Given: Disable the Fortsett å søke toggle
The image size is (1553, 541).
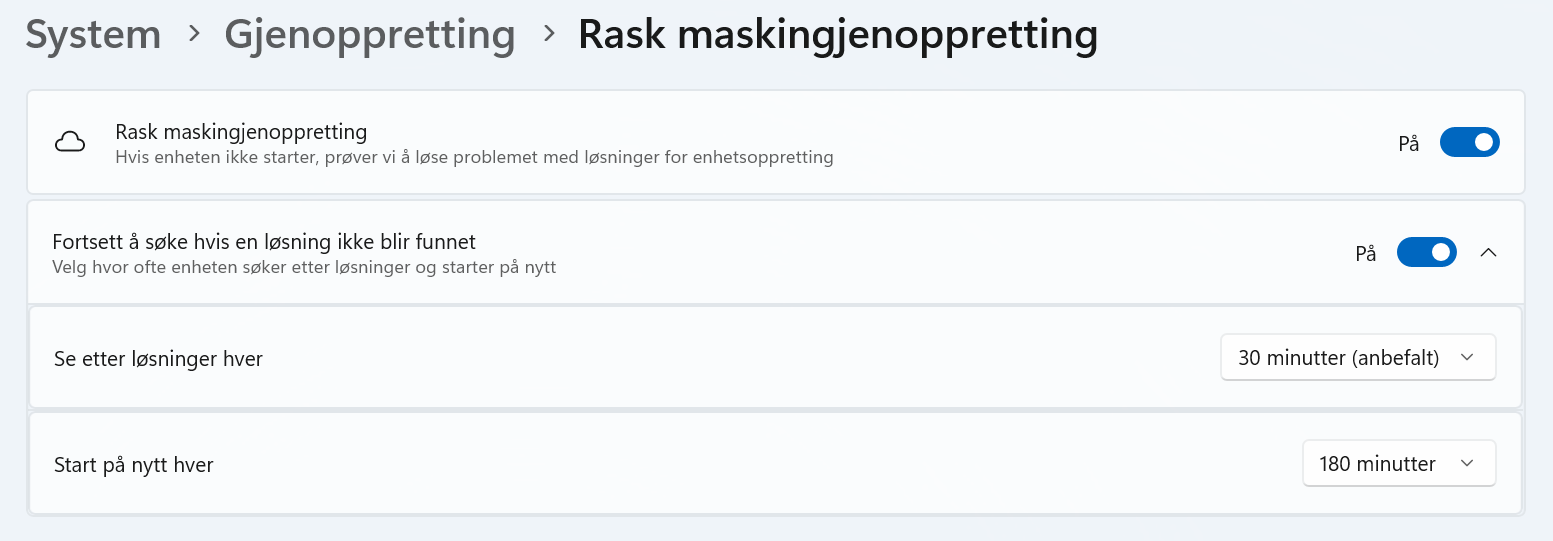Looking at the screenshot, I should 1426,253.
